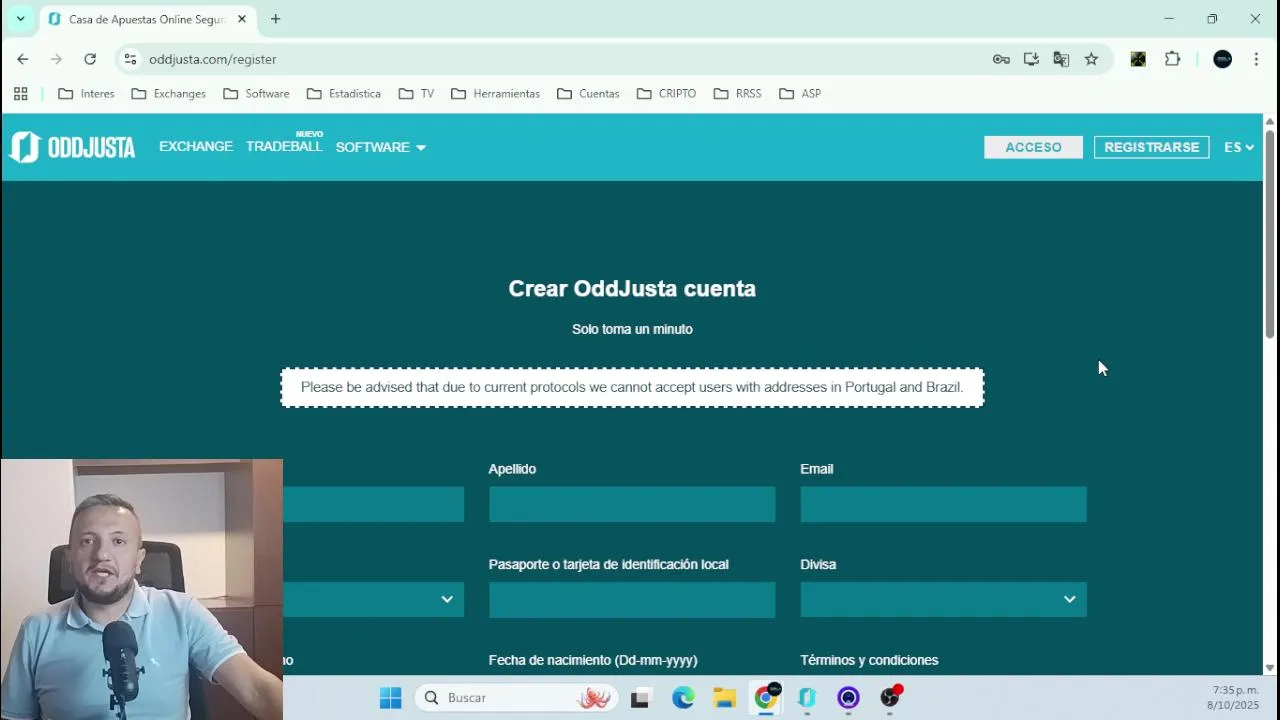The height and width of the screenshot is (720, 1280).
Task: Click the Apellido input field
Action: pos(632,504)
